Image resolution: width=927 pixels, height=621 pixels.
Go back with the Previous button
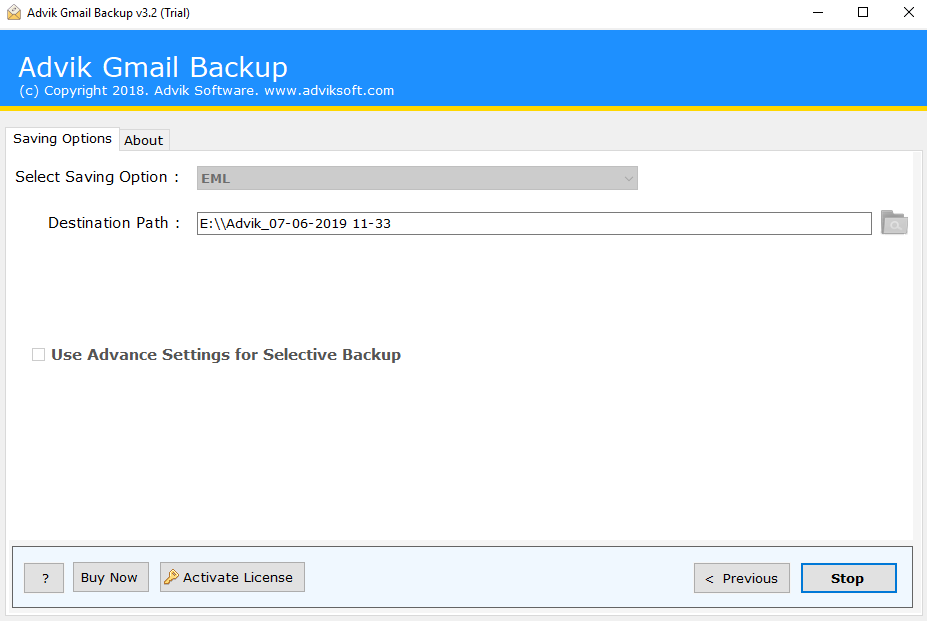pos(741,578)
